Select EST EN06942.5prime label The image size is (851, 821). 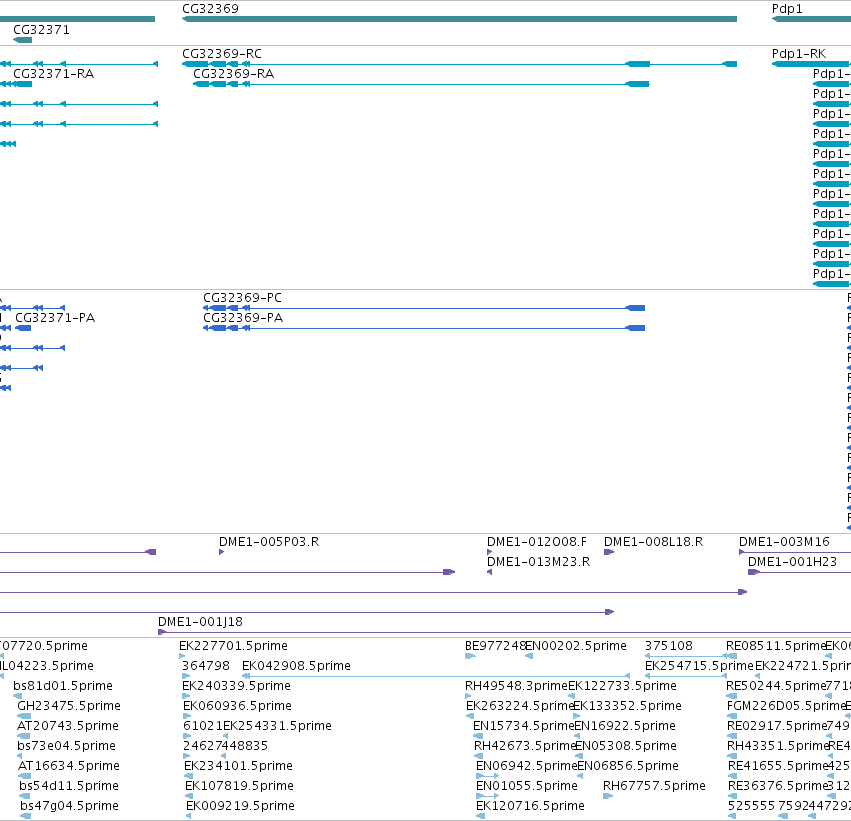coord(526,766)
